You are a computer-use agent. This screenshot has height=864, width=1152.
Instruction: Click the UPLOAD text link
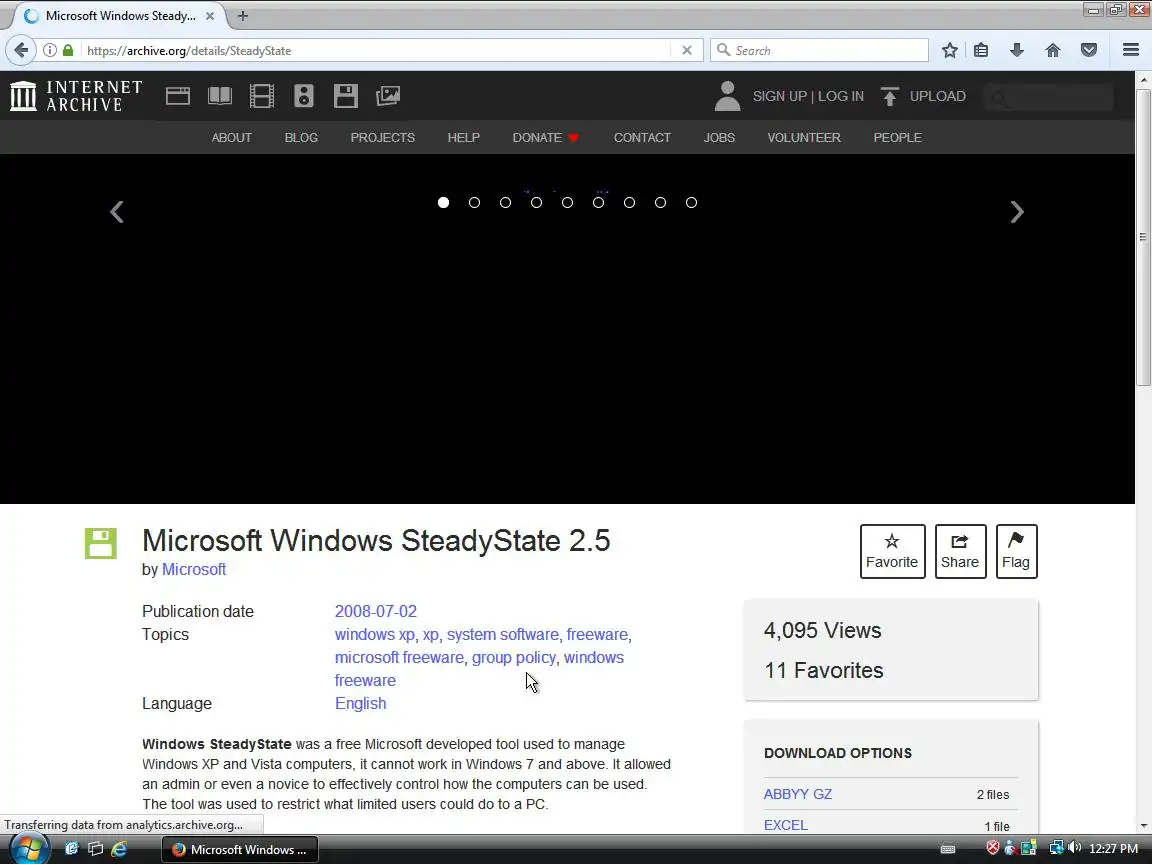point(937,96)
